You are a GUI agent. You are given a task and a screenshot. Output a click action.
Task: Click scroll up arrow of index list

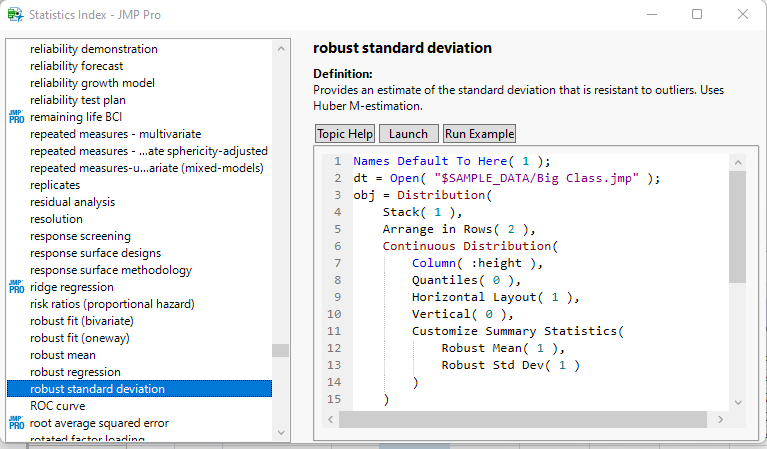click(x=281, y=49)
